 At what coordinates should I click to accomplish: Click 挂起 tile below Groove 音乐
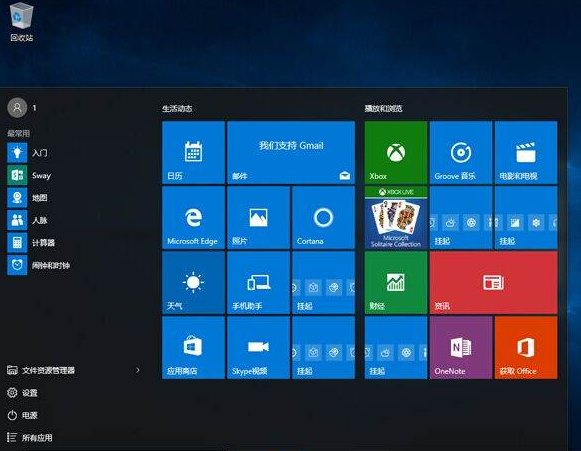(x=461, y=218)
